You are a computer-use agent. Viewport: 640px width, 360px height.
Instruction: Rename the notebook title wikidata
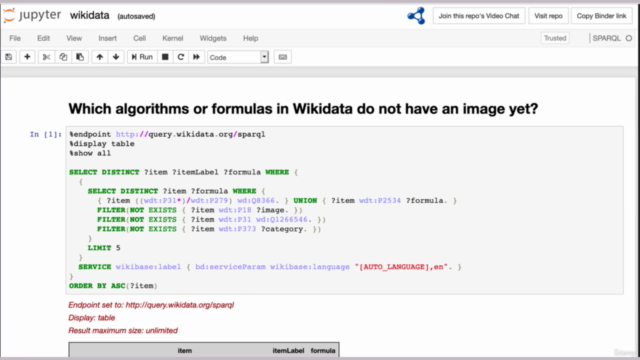89,16
